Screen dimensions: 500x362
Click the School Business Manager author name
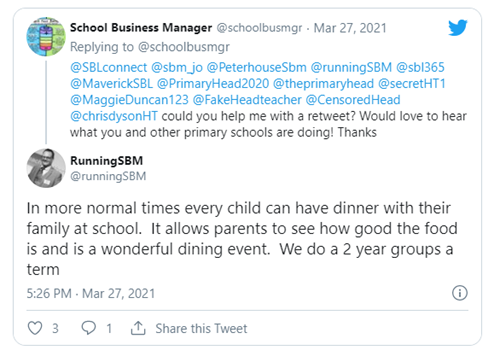(141, 28)
